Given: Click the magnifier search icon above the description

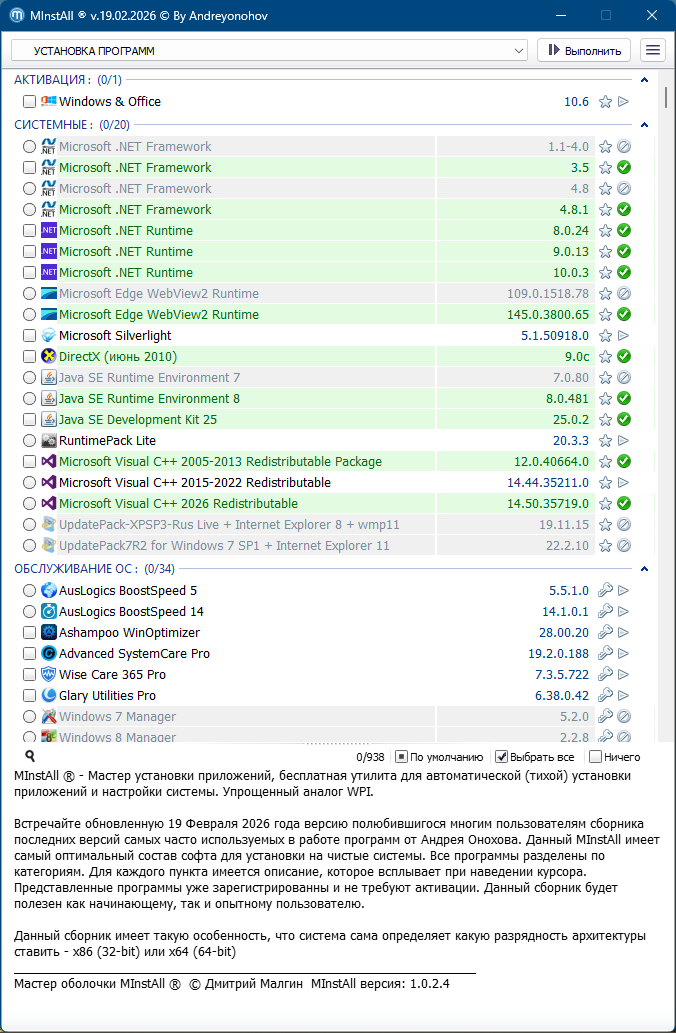Looking at the screenshot, I should coord(30,757).
